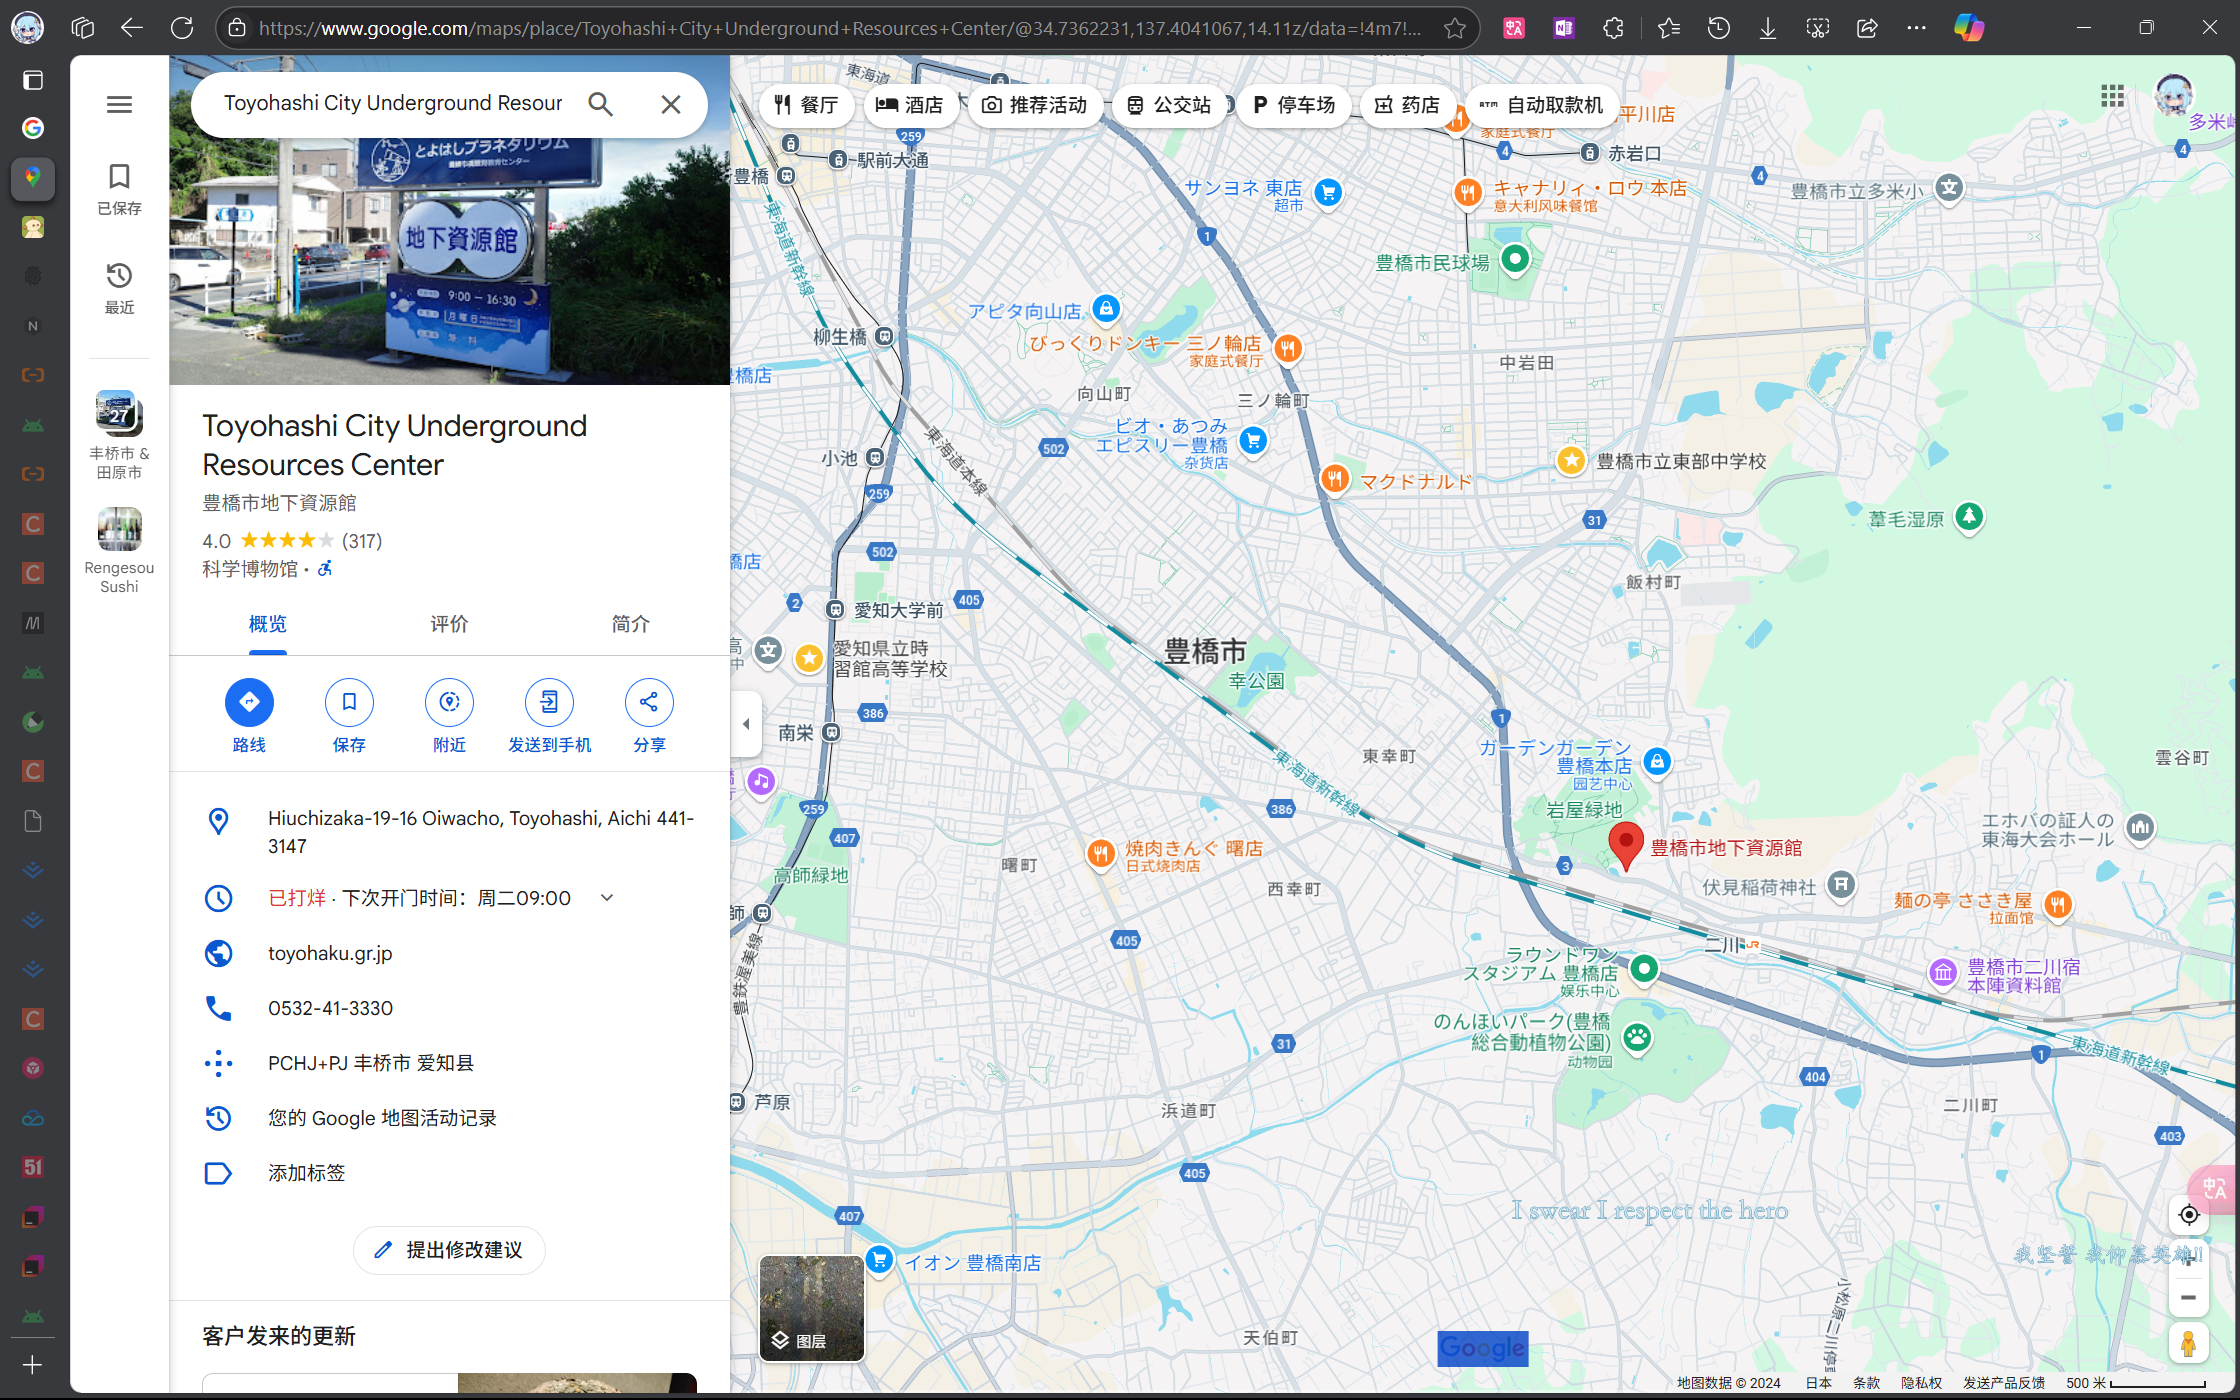Image resolution: width=2240 pixels, height=1400 pixels.
Task: Open browser favorites icon
Action: click(1668, 28)
